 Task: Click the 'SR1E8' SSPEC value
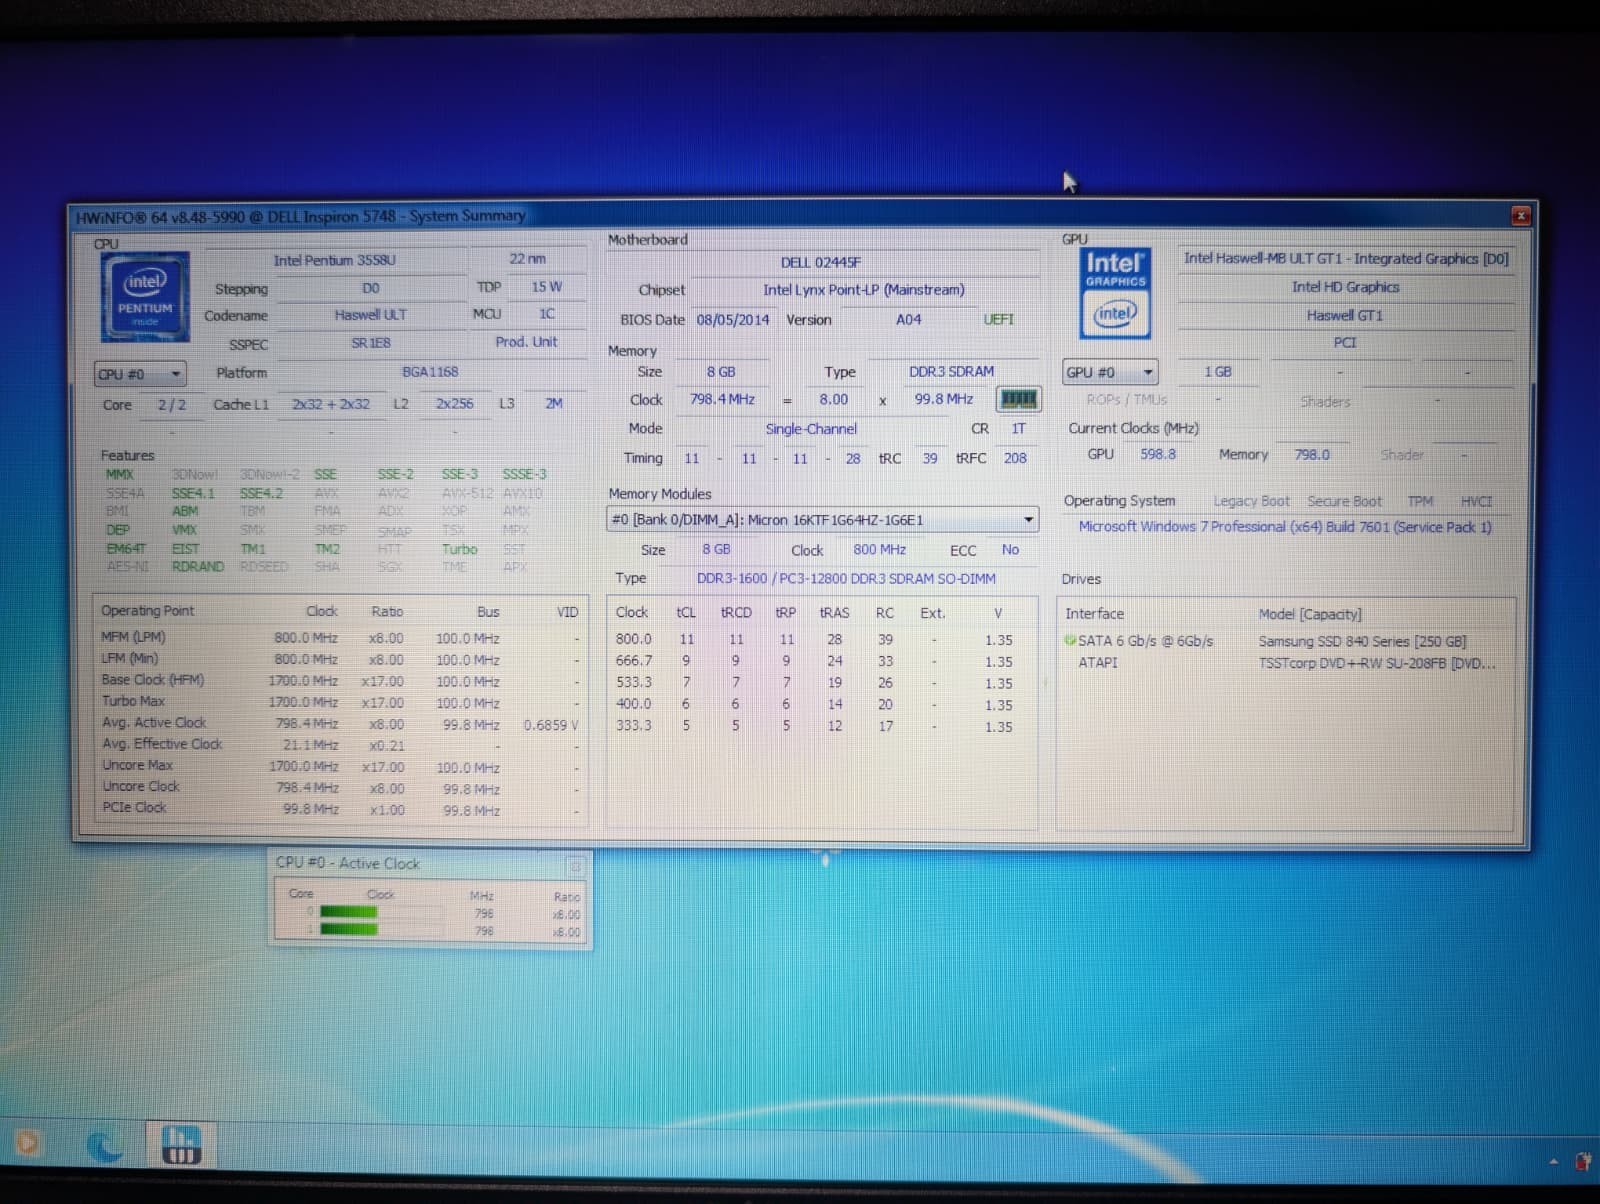(x=371, y=343)
